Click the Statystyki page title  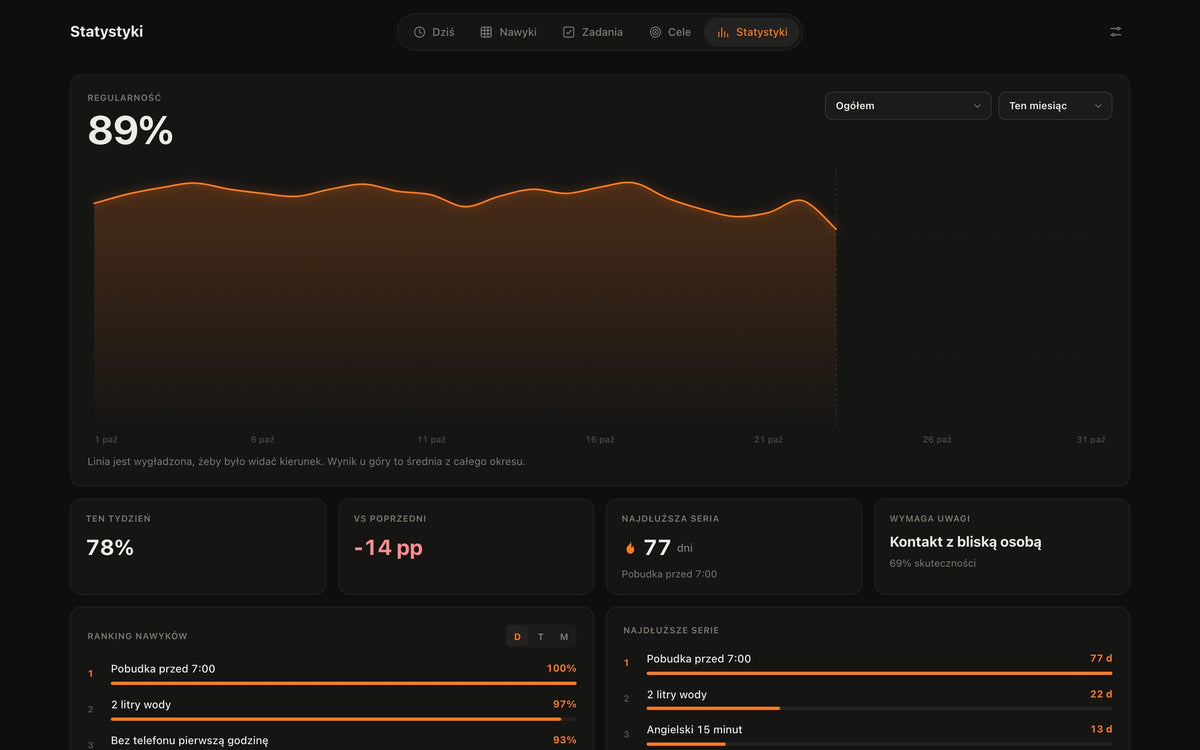click(x=106, y=32)
